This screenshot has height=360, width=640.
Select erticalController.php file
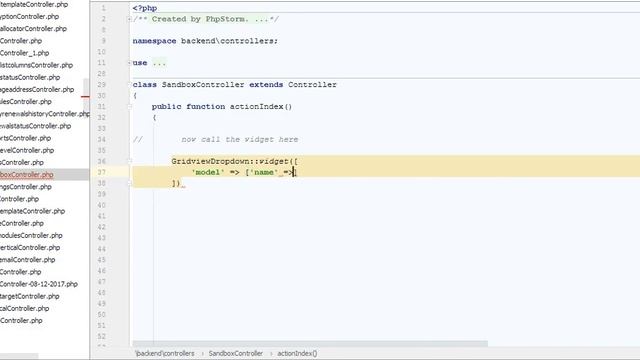click(30, 248)
